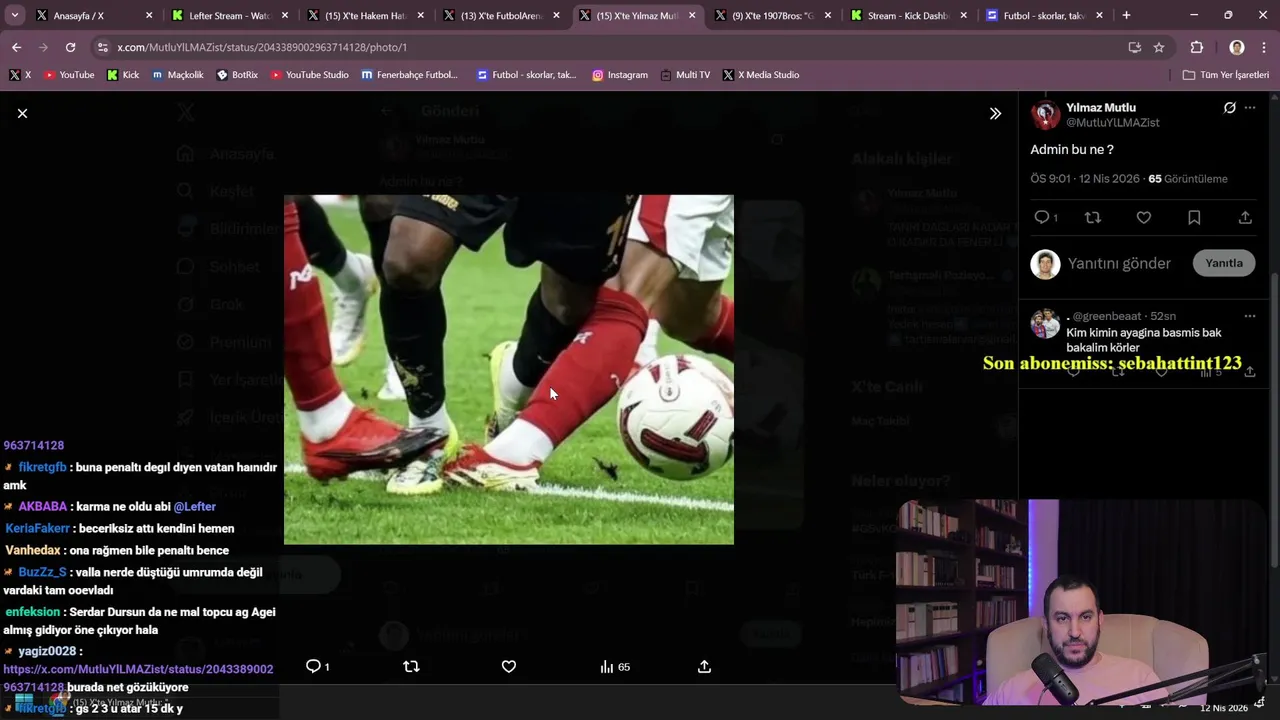View analytics icon showing 65 under photo
Viewport: 1280px width, 720px height.
point(615,666)
